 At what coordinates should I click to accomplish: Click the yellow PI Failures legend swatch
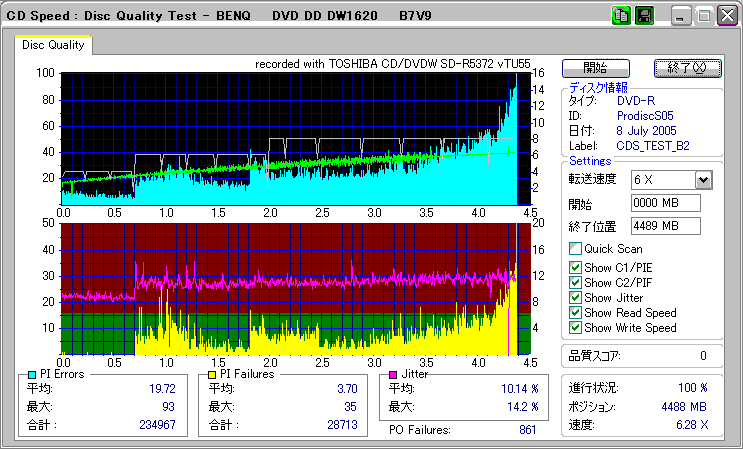(x=211, y=374)
